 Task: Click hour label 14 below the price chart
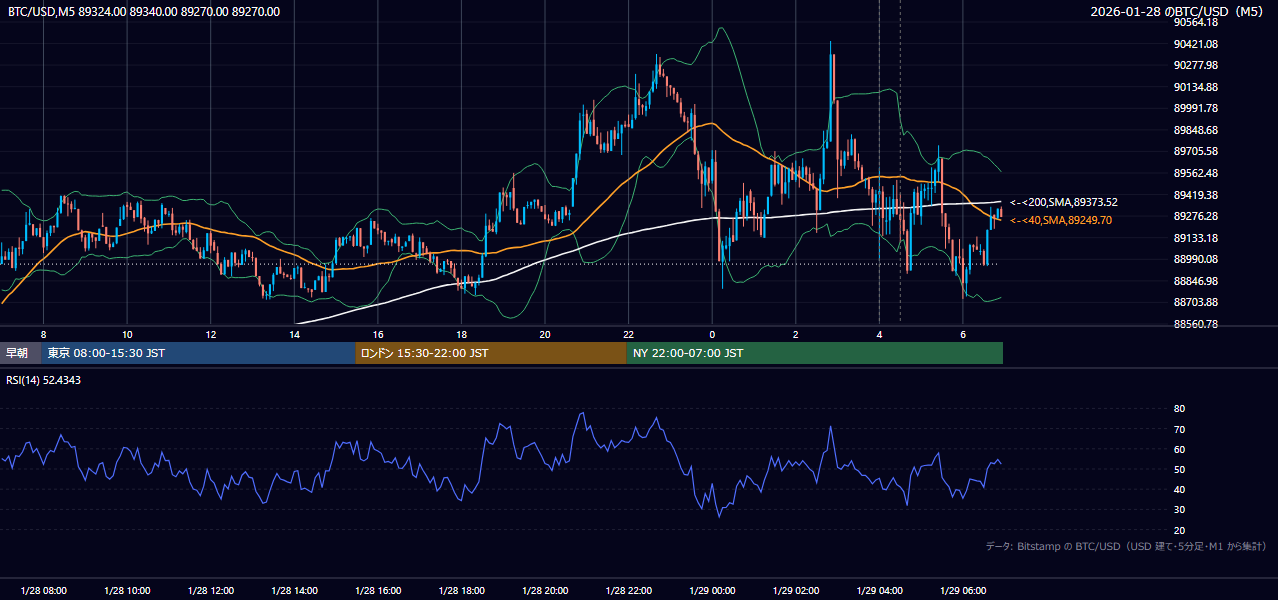pyautogui.click(x=294, y=334)
